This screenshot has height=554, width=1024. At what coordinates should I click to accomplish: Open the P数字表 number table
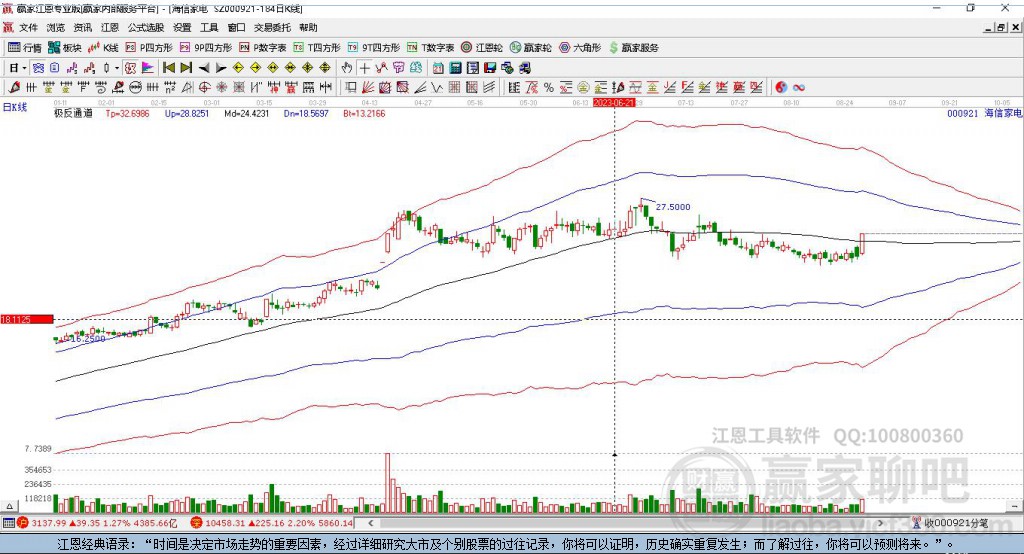tap(263, 48)
